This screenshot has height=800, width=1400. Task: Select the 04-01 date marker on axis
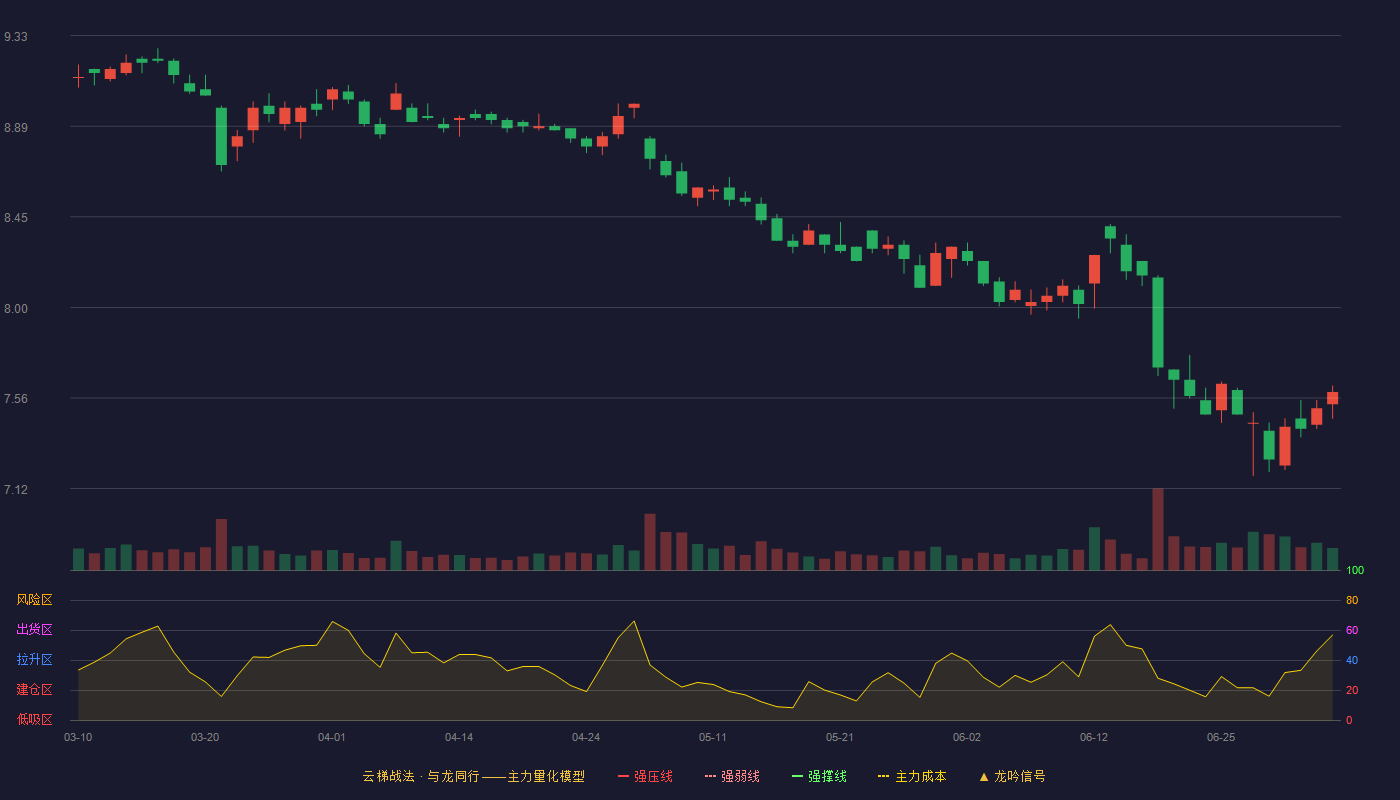click(x=332, y=737)
